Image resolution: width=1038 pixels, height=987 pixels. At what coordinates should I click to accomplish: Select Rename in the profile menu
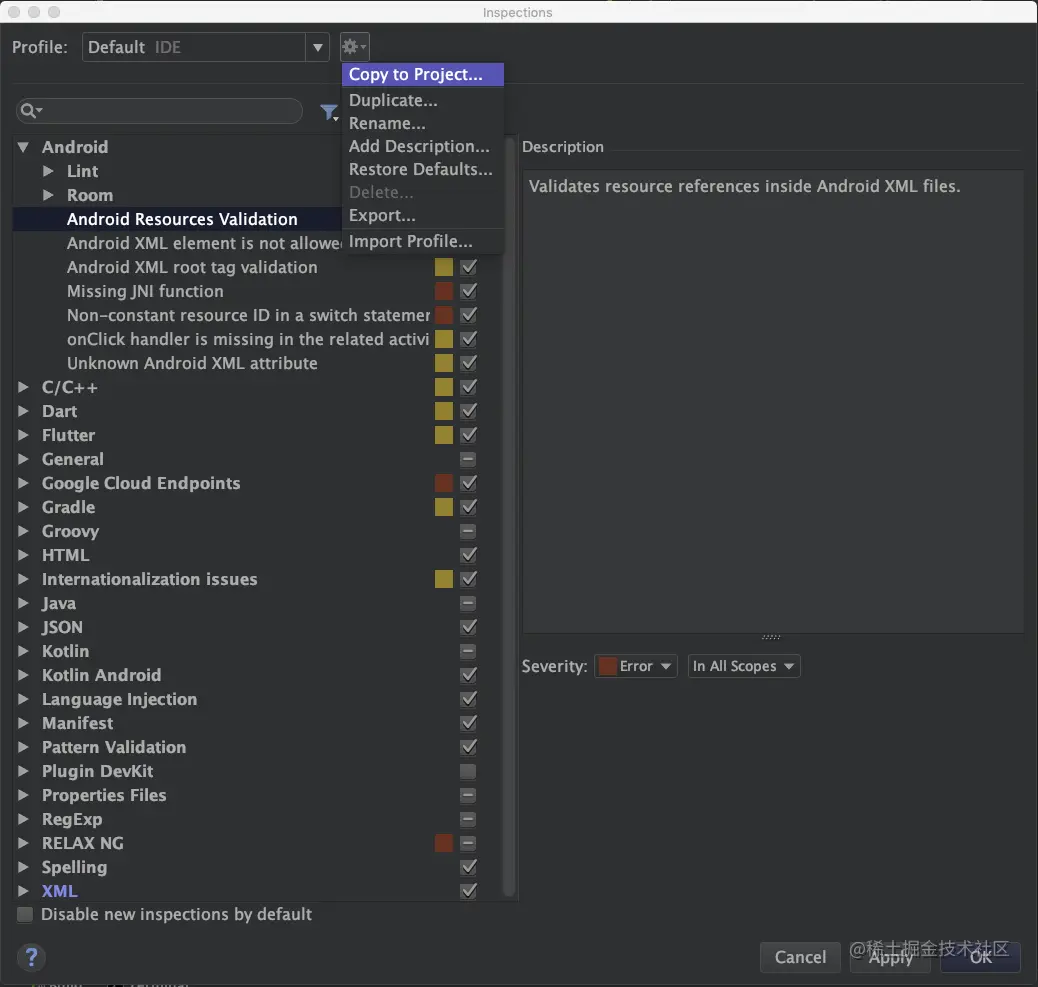coord(422,123)
